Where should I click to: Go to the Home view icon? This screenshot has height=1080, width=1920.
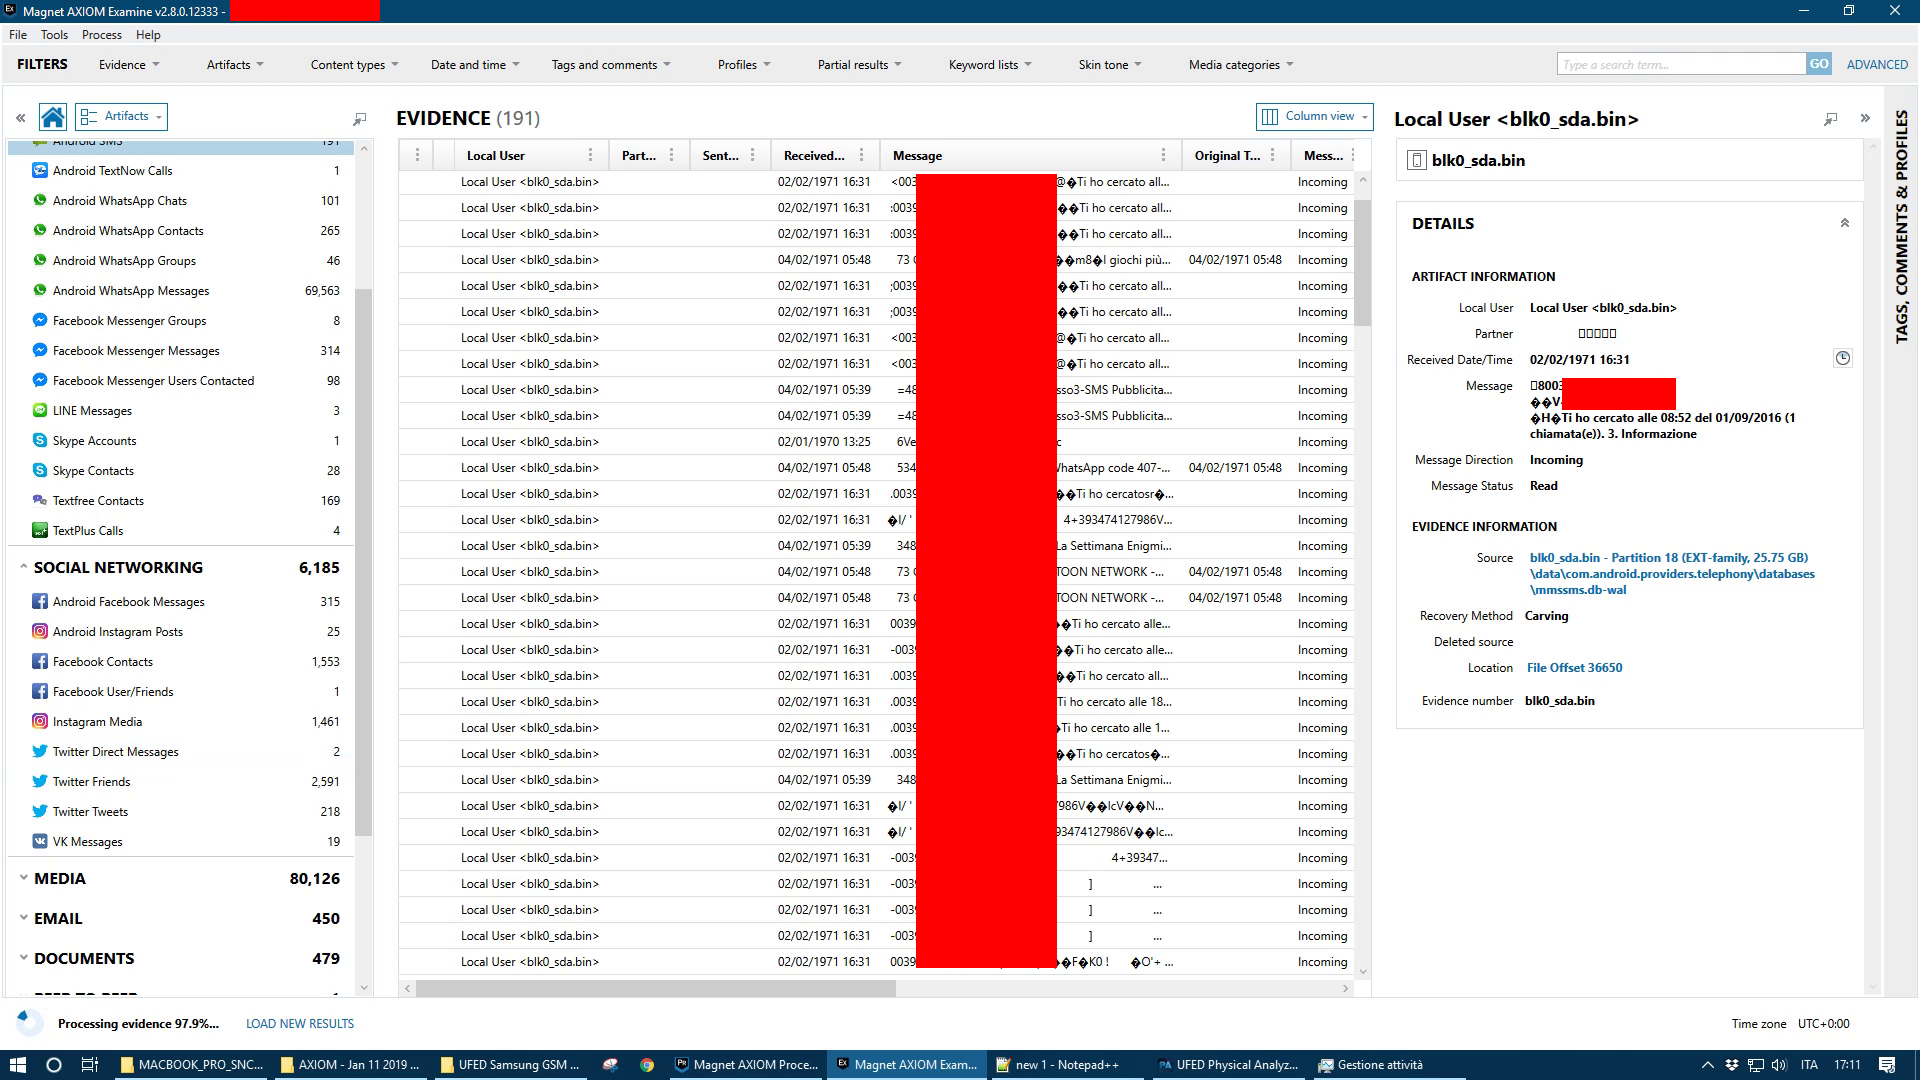pyautogui.click(x=53, y=117)
